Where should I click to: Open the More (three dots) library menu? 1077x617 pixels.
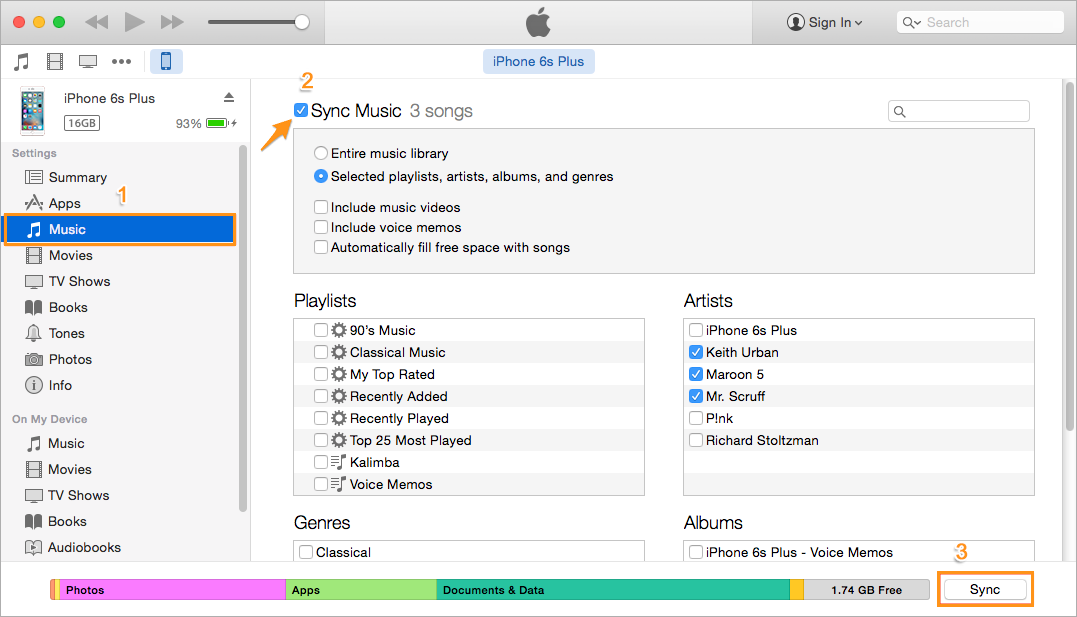coord(122,62)
